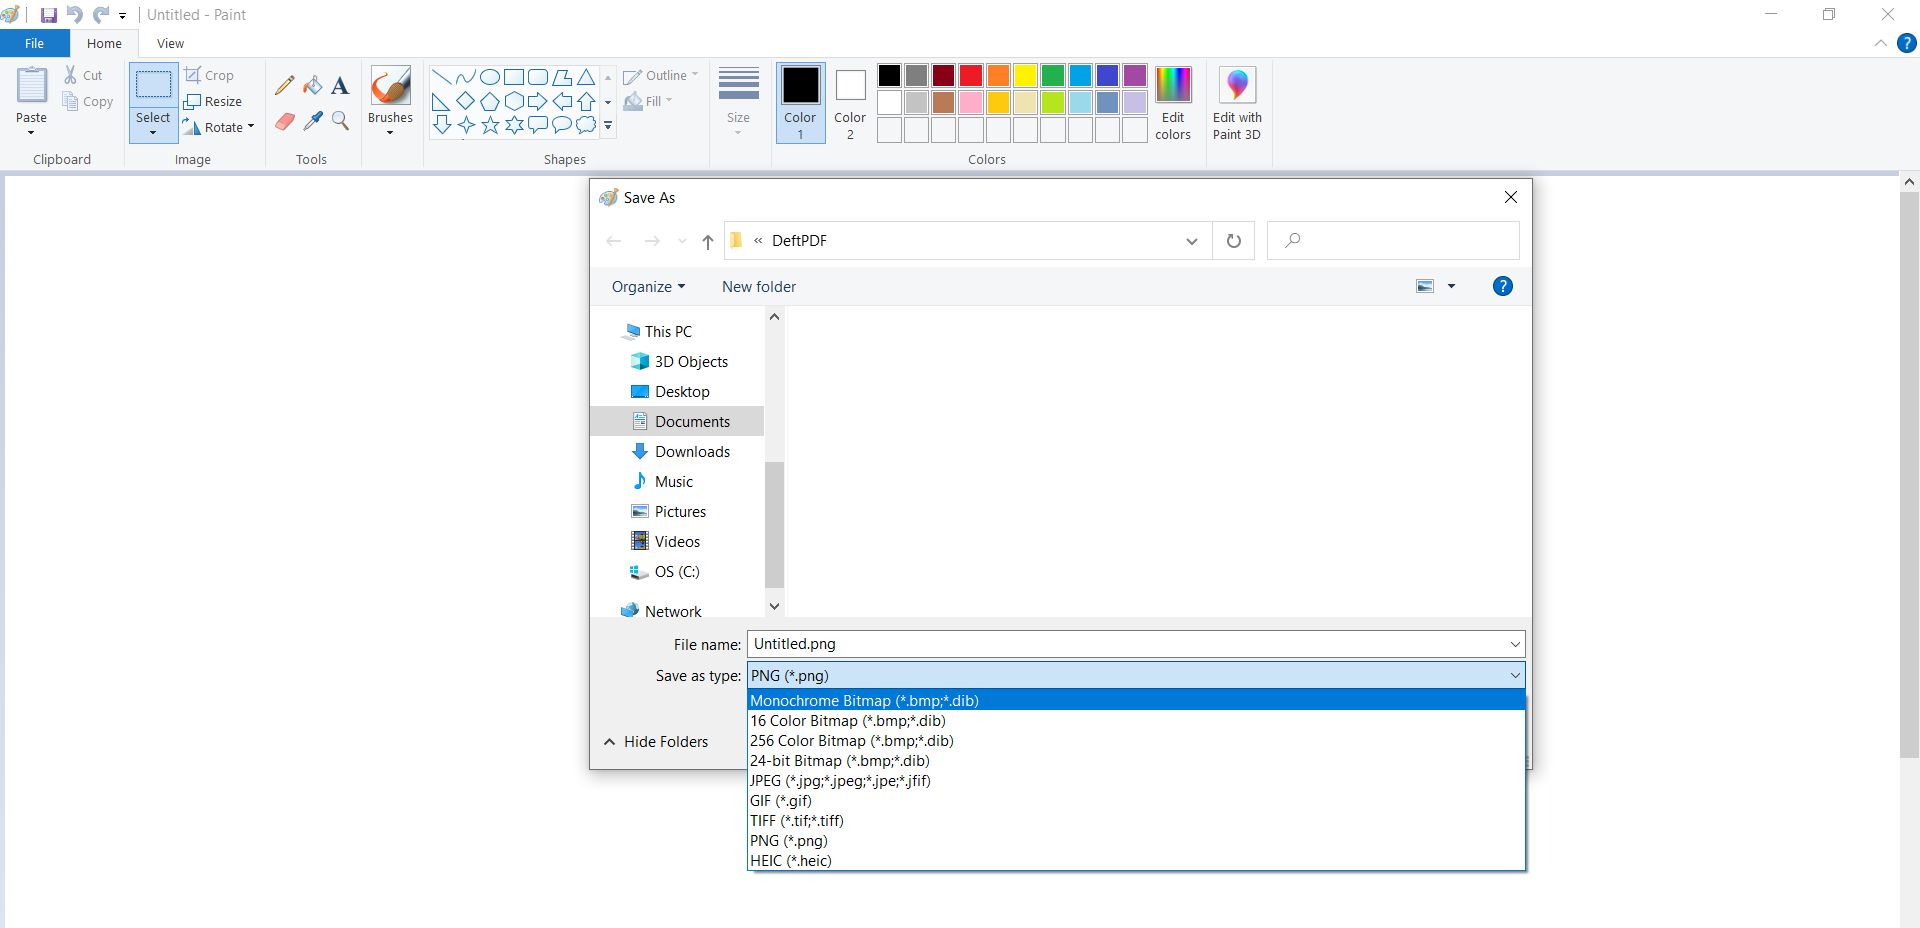Image resolution: width=1920 pixels, height=928 pixels.
Task: Click Hide Folders
Action: pyautogui.click(x=656, y=742)
